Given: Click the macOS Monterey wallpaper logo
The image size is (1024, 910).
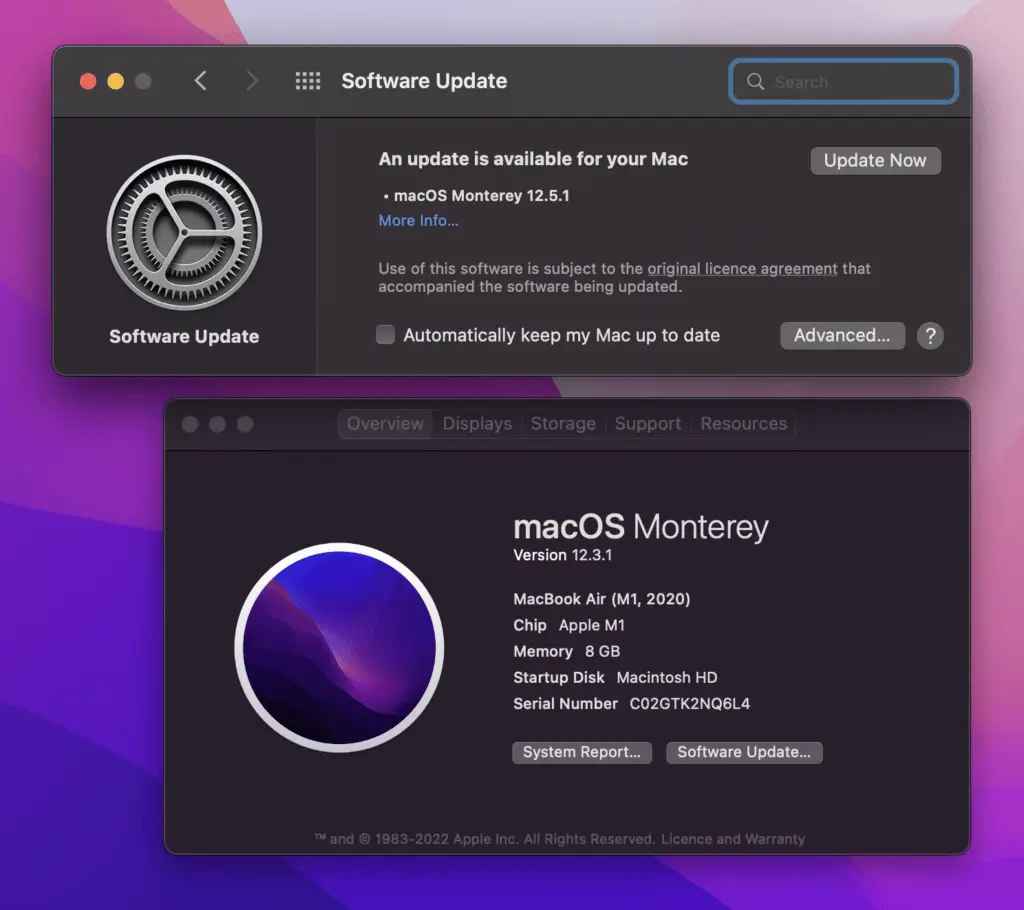Looking at the screenshot, I should (339, 647).
